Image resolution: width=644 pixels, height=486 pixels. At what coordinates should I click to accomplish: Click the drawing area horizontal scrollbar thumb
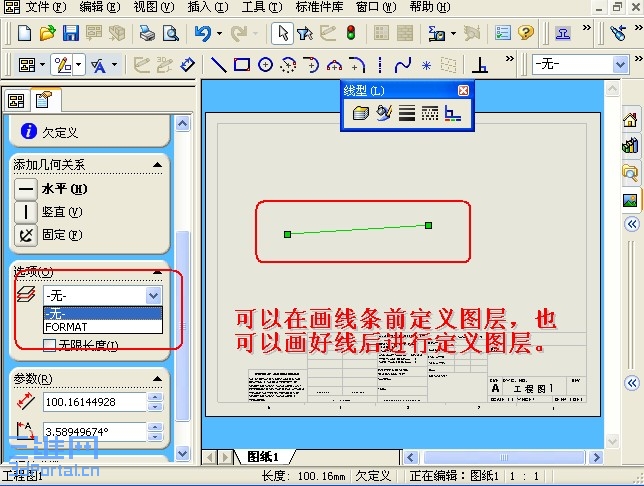pyautogui.click(x=504, y=457)
